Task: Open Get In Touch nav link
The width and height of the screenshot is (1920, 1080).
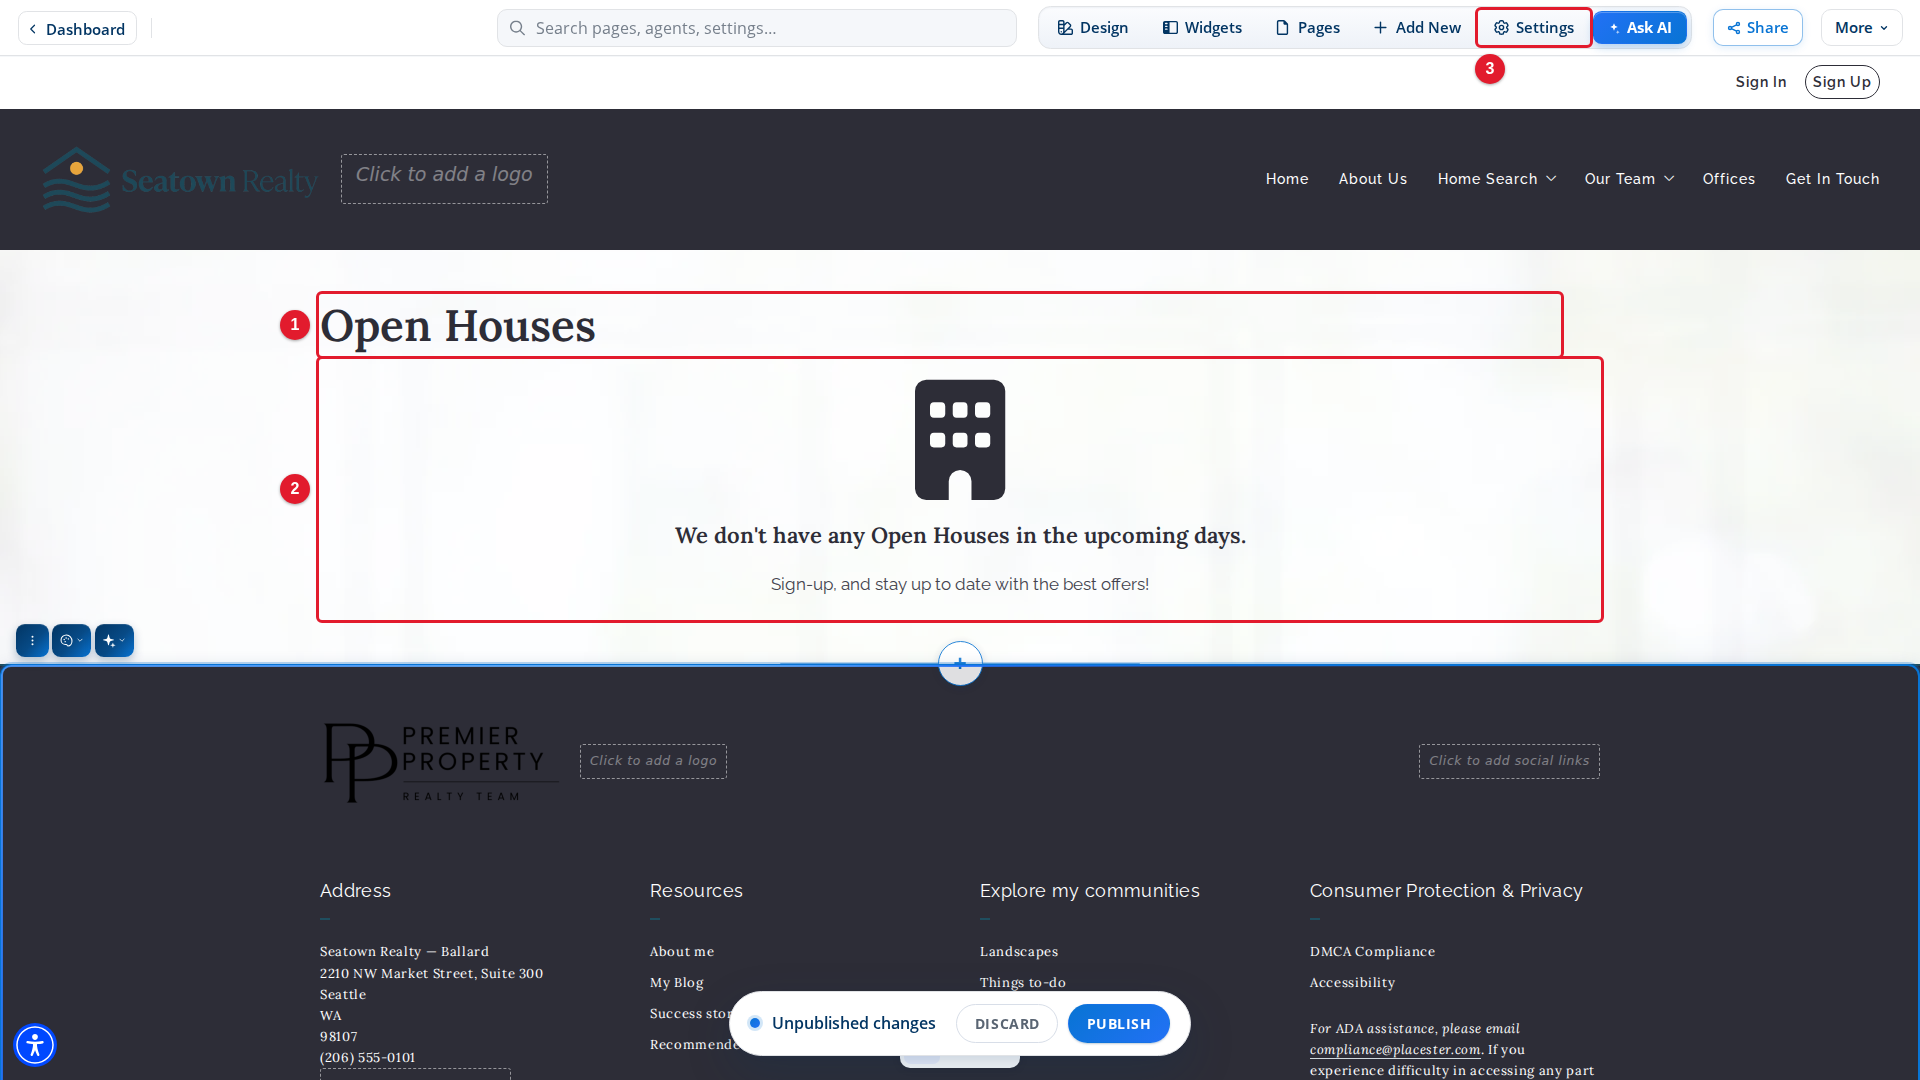Action: [1833, 179]
